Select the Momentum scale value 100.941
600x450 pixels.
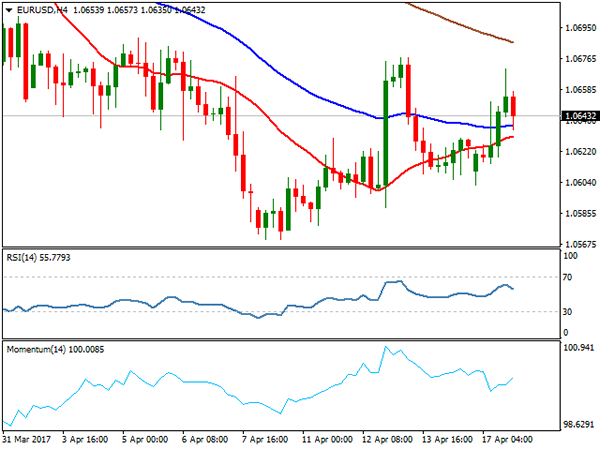pos(579,347)
